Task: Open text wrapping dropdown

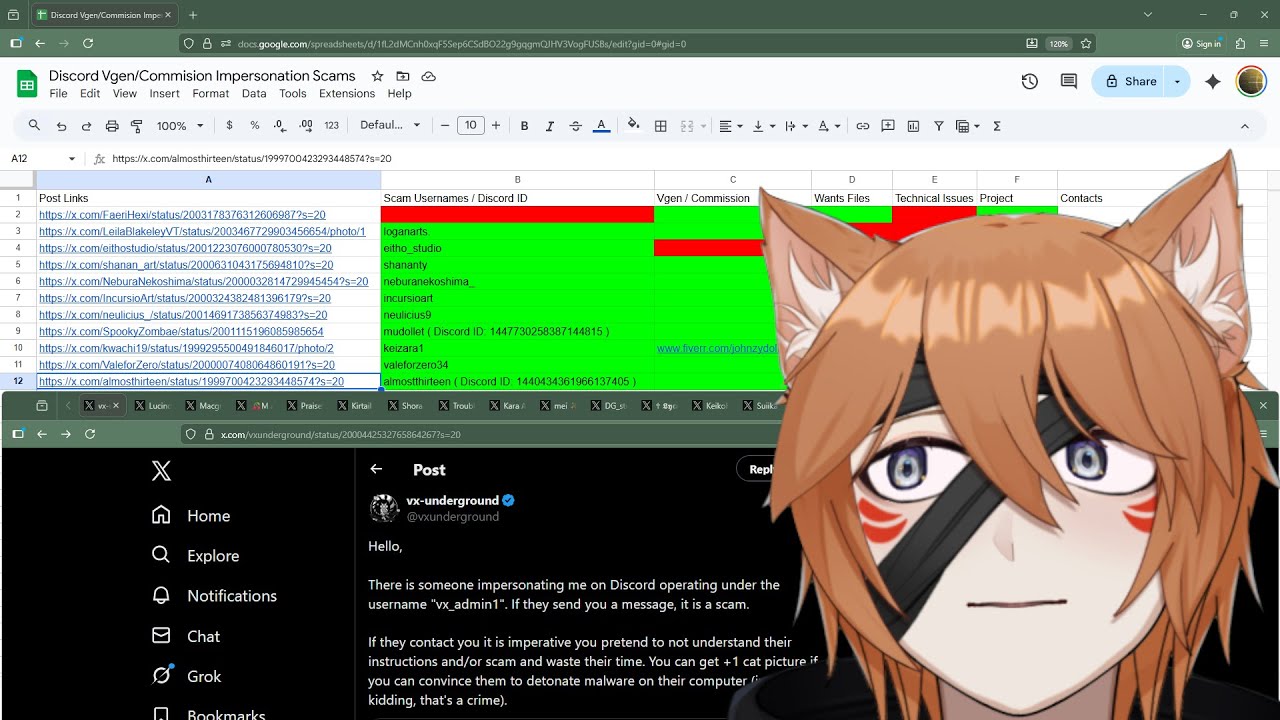Action: [796, 126]
